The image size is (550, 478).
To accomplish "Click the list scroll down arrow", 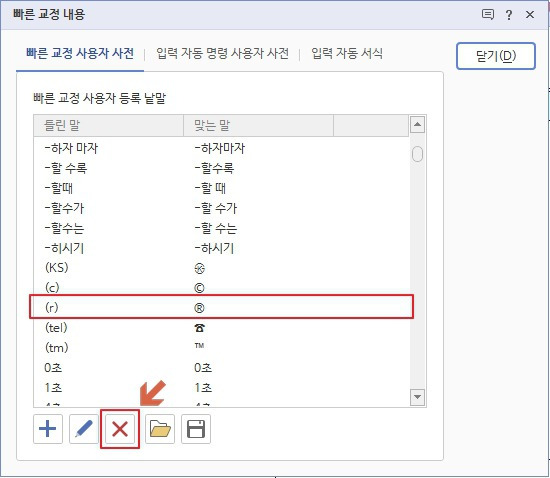I will point(417,397).
